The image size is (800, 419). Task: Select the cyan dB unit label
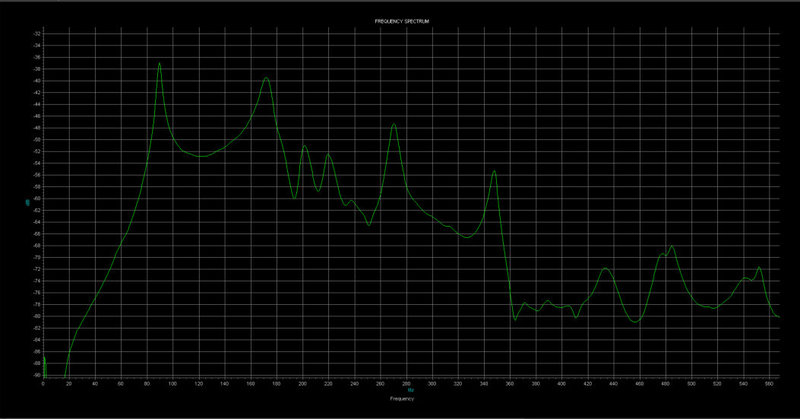coord(28,203)
